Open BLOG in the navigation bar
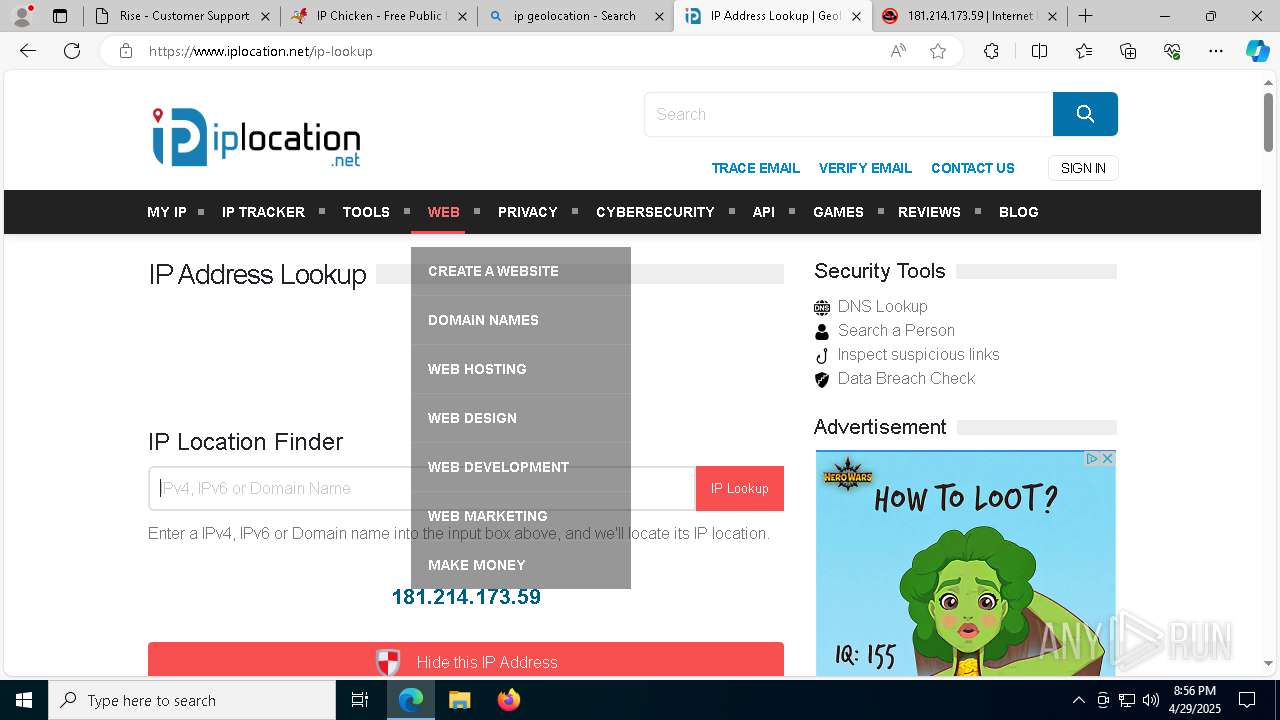 (1019, 212)
